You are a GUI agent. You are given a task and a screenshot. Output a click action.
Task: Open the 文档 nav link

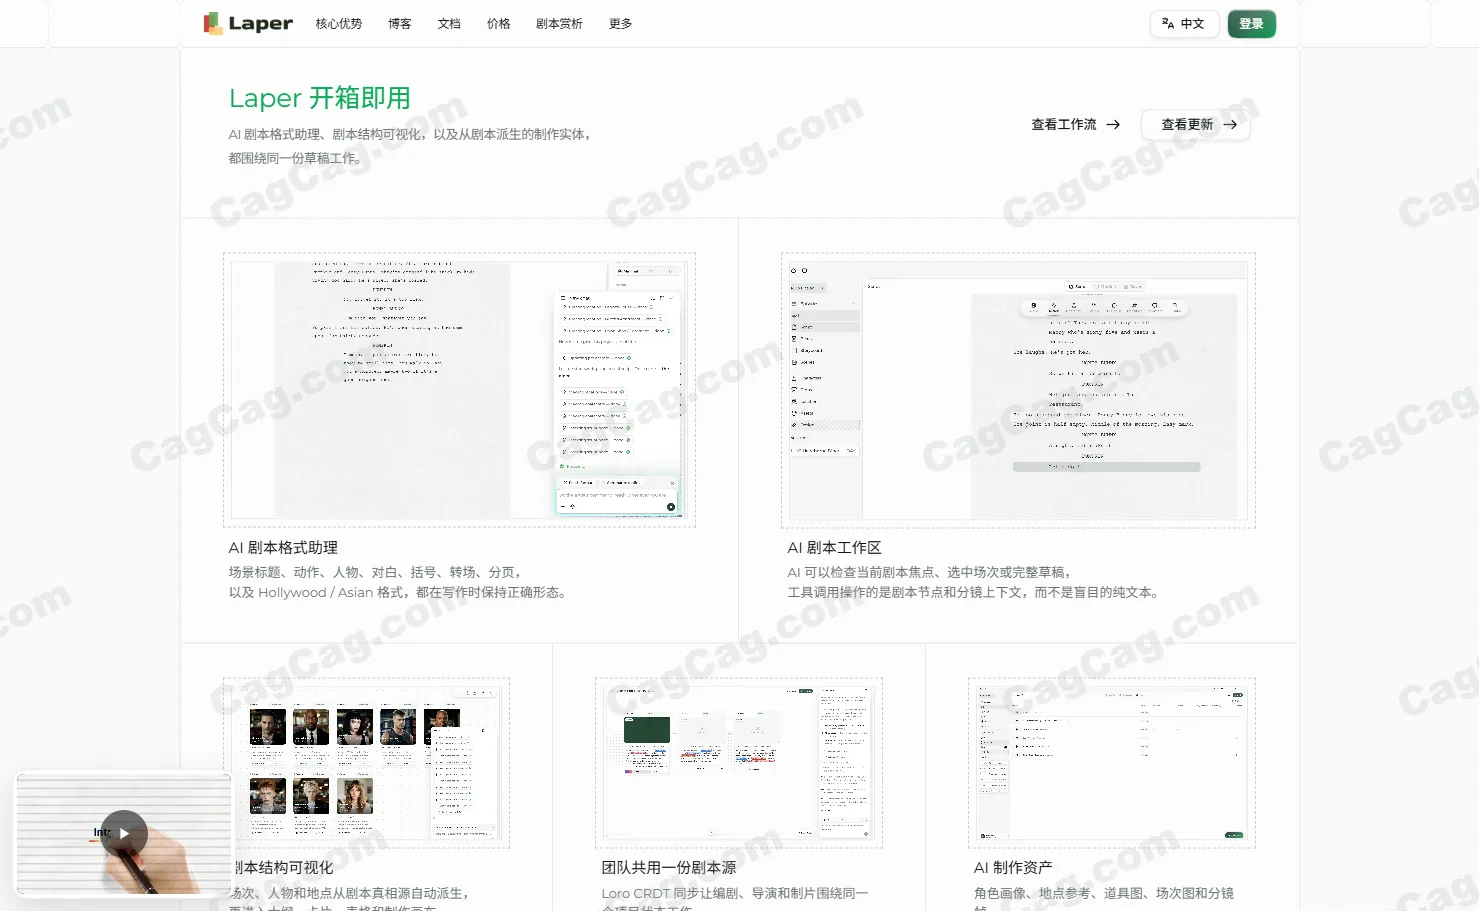tap(449, 24)
